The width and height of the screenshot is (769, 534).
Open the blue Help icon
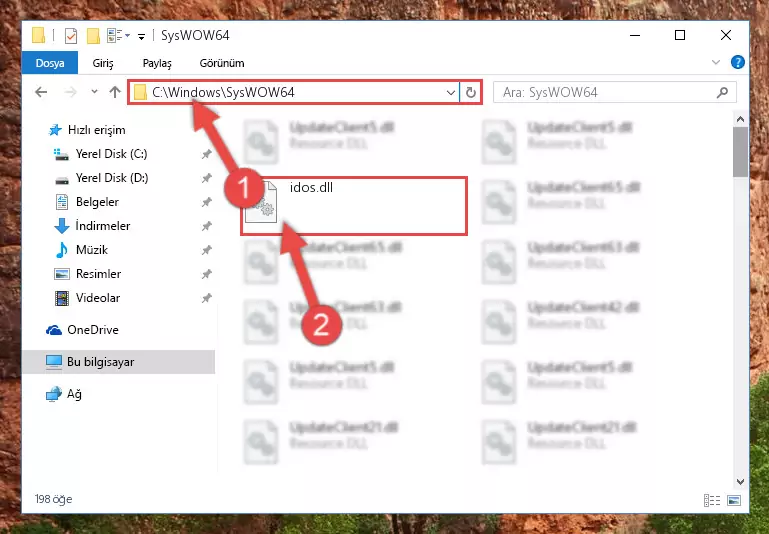[x=737, y=62]
